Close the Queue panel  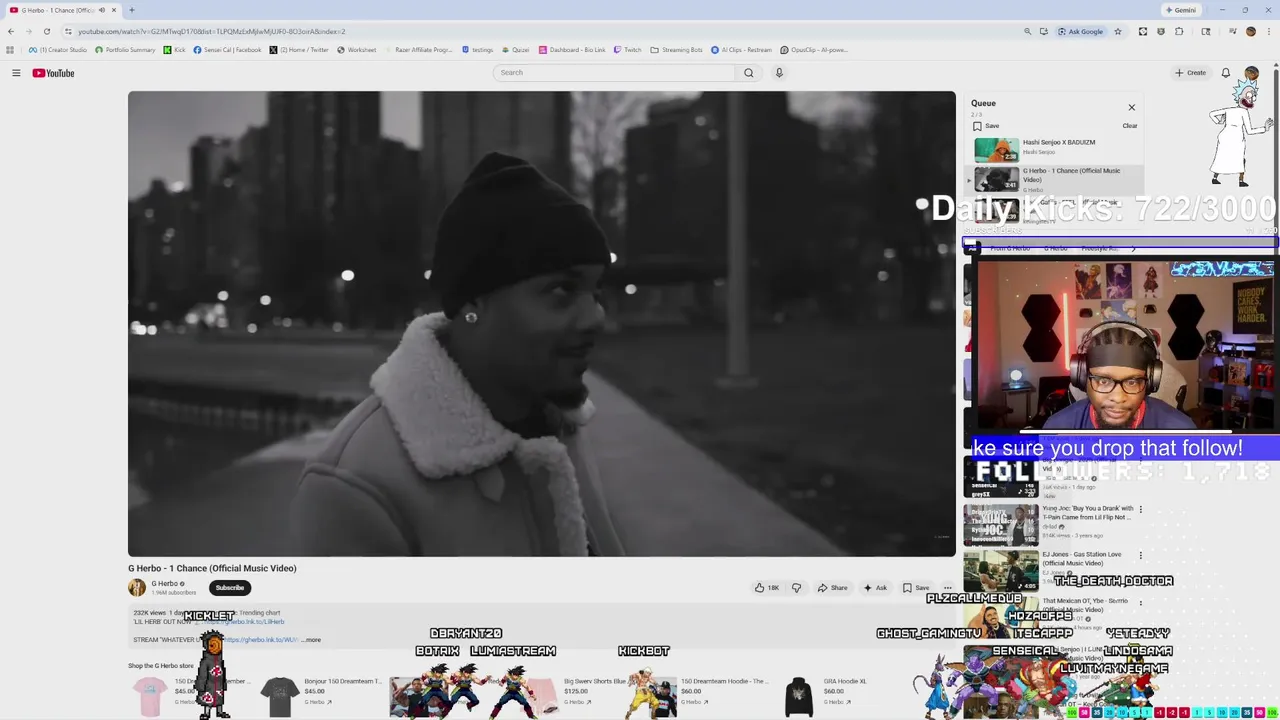click(1132, 107)
